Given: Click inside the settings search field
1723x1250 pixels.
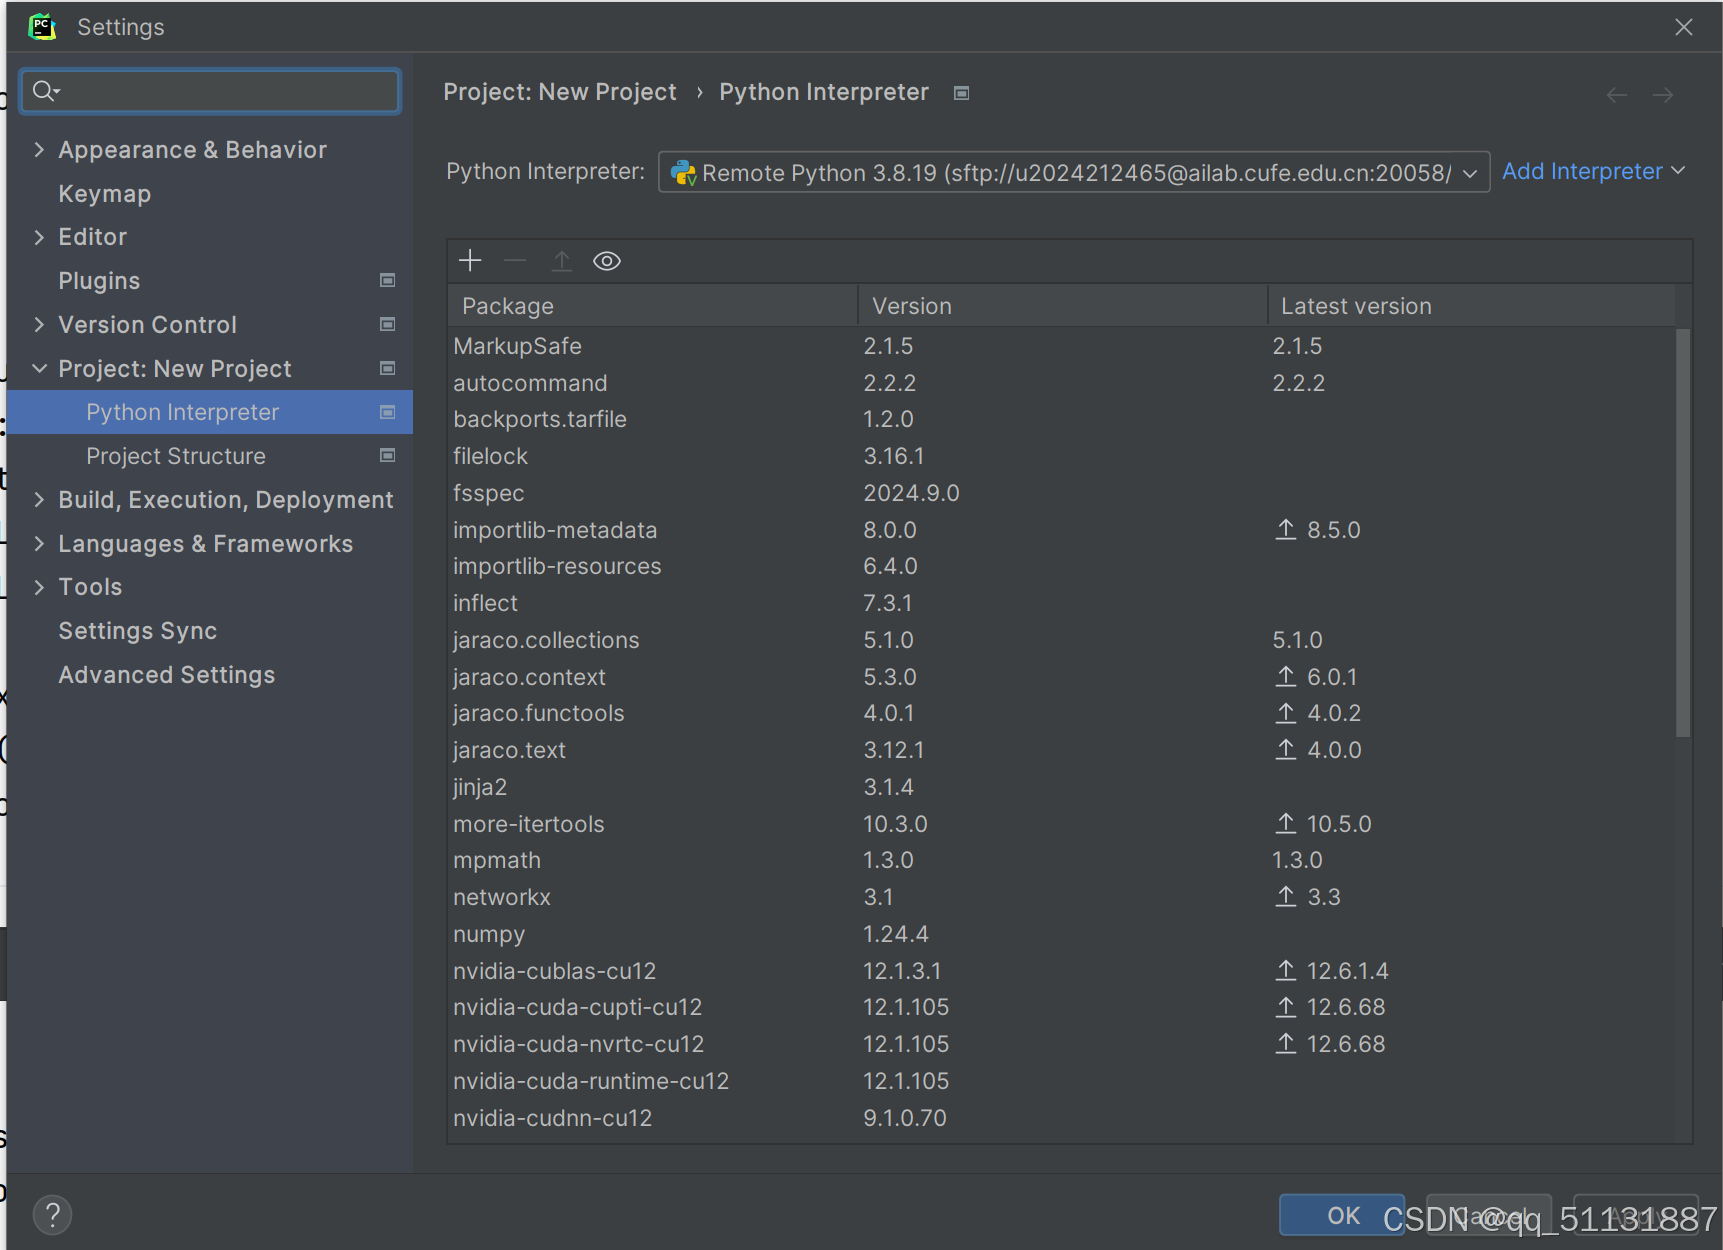Looking at the screenshot, I should click(x=210, y=90).
